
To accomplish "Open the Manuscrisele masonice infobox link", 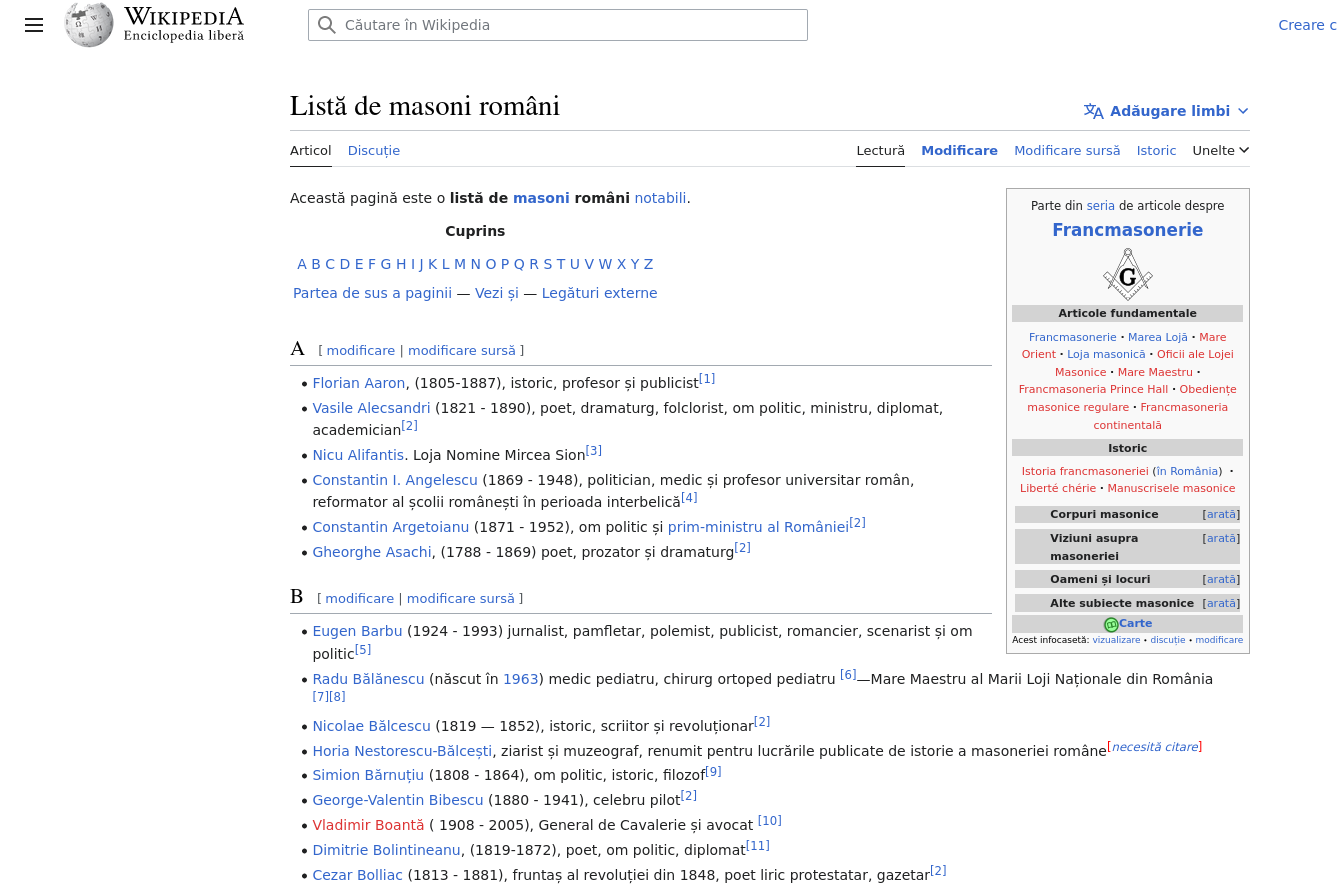I will [x=1171, y=488].
